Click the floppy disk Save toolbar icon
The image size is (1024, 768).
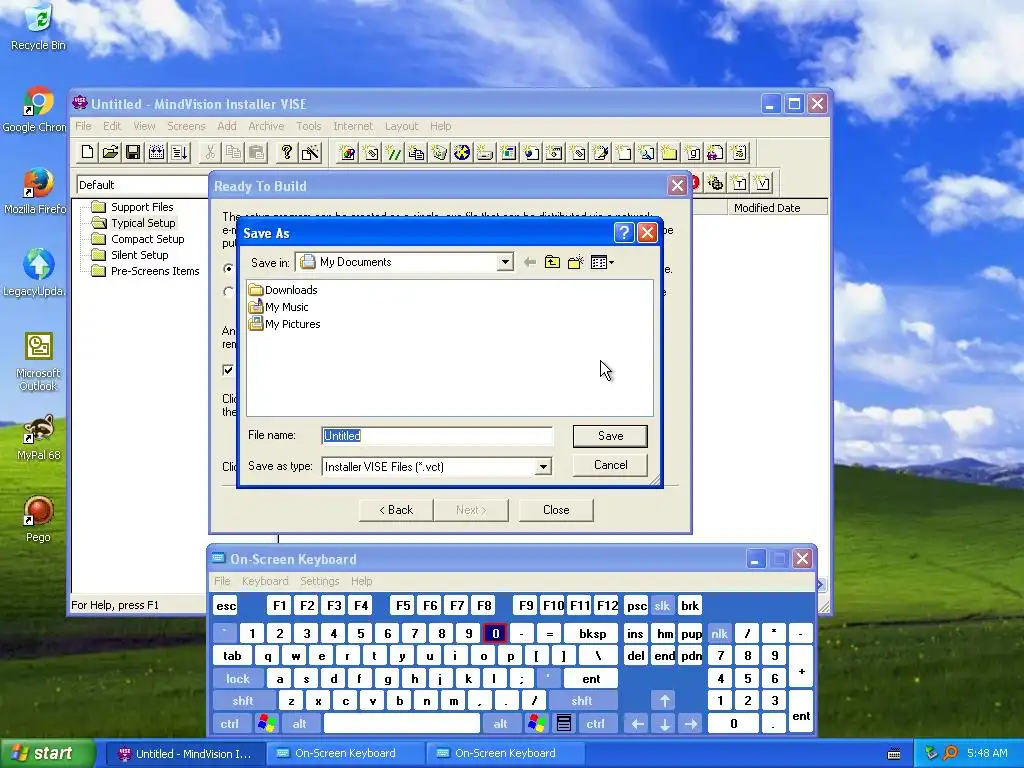[133, 152]
